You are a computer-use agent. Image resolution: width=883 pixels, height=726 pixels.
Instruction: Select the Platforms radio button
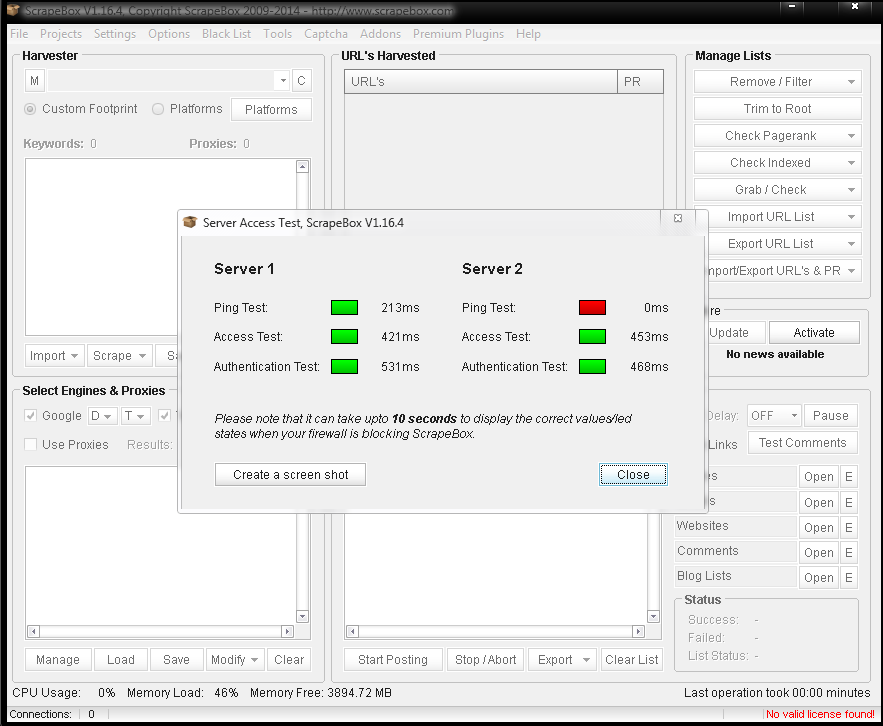tap(158, 109)
